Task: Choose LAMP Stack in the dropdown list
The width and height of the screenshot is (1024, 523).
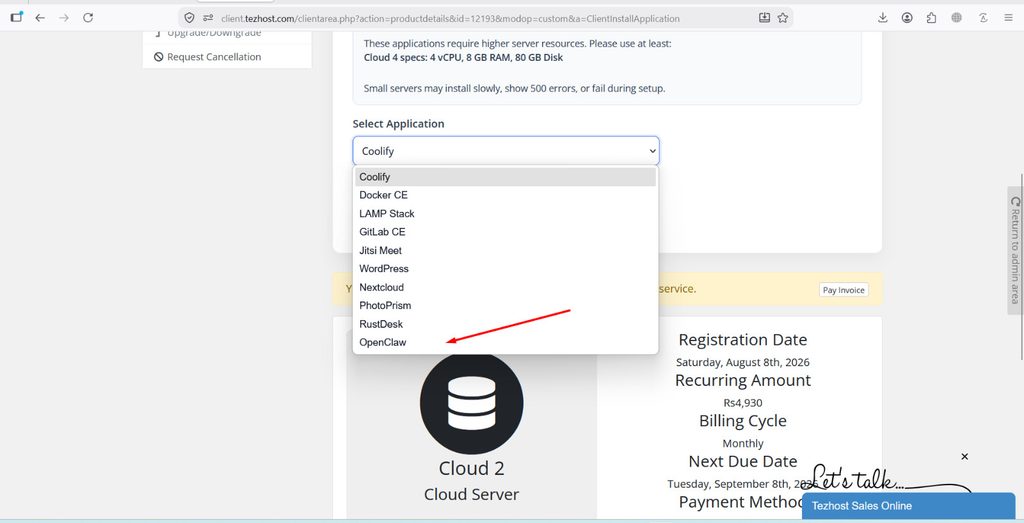Action: [505, 214]
